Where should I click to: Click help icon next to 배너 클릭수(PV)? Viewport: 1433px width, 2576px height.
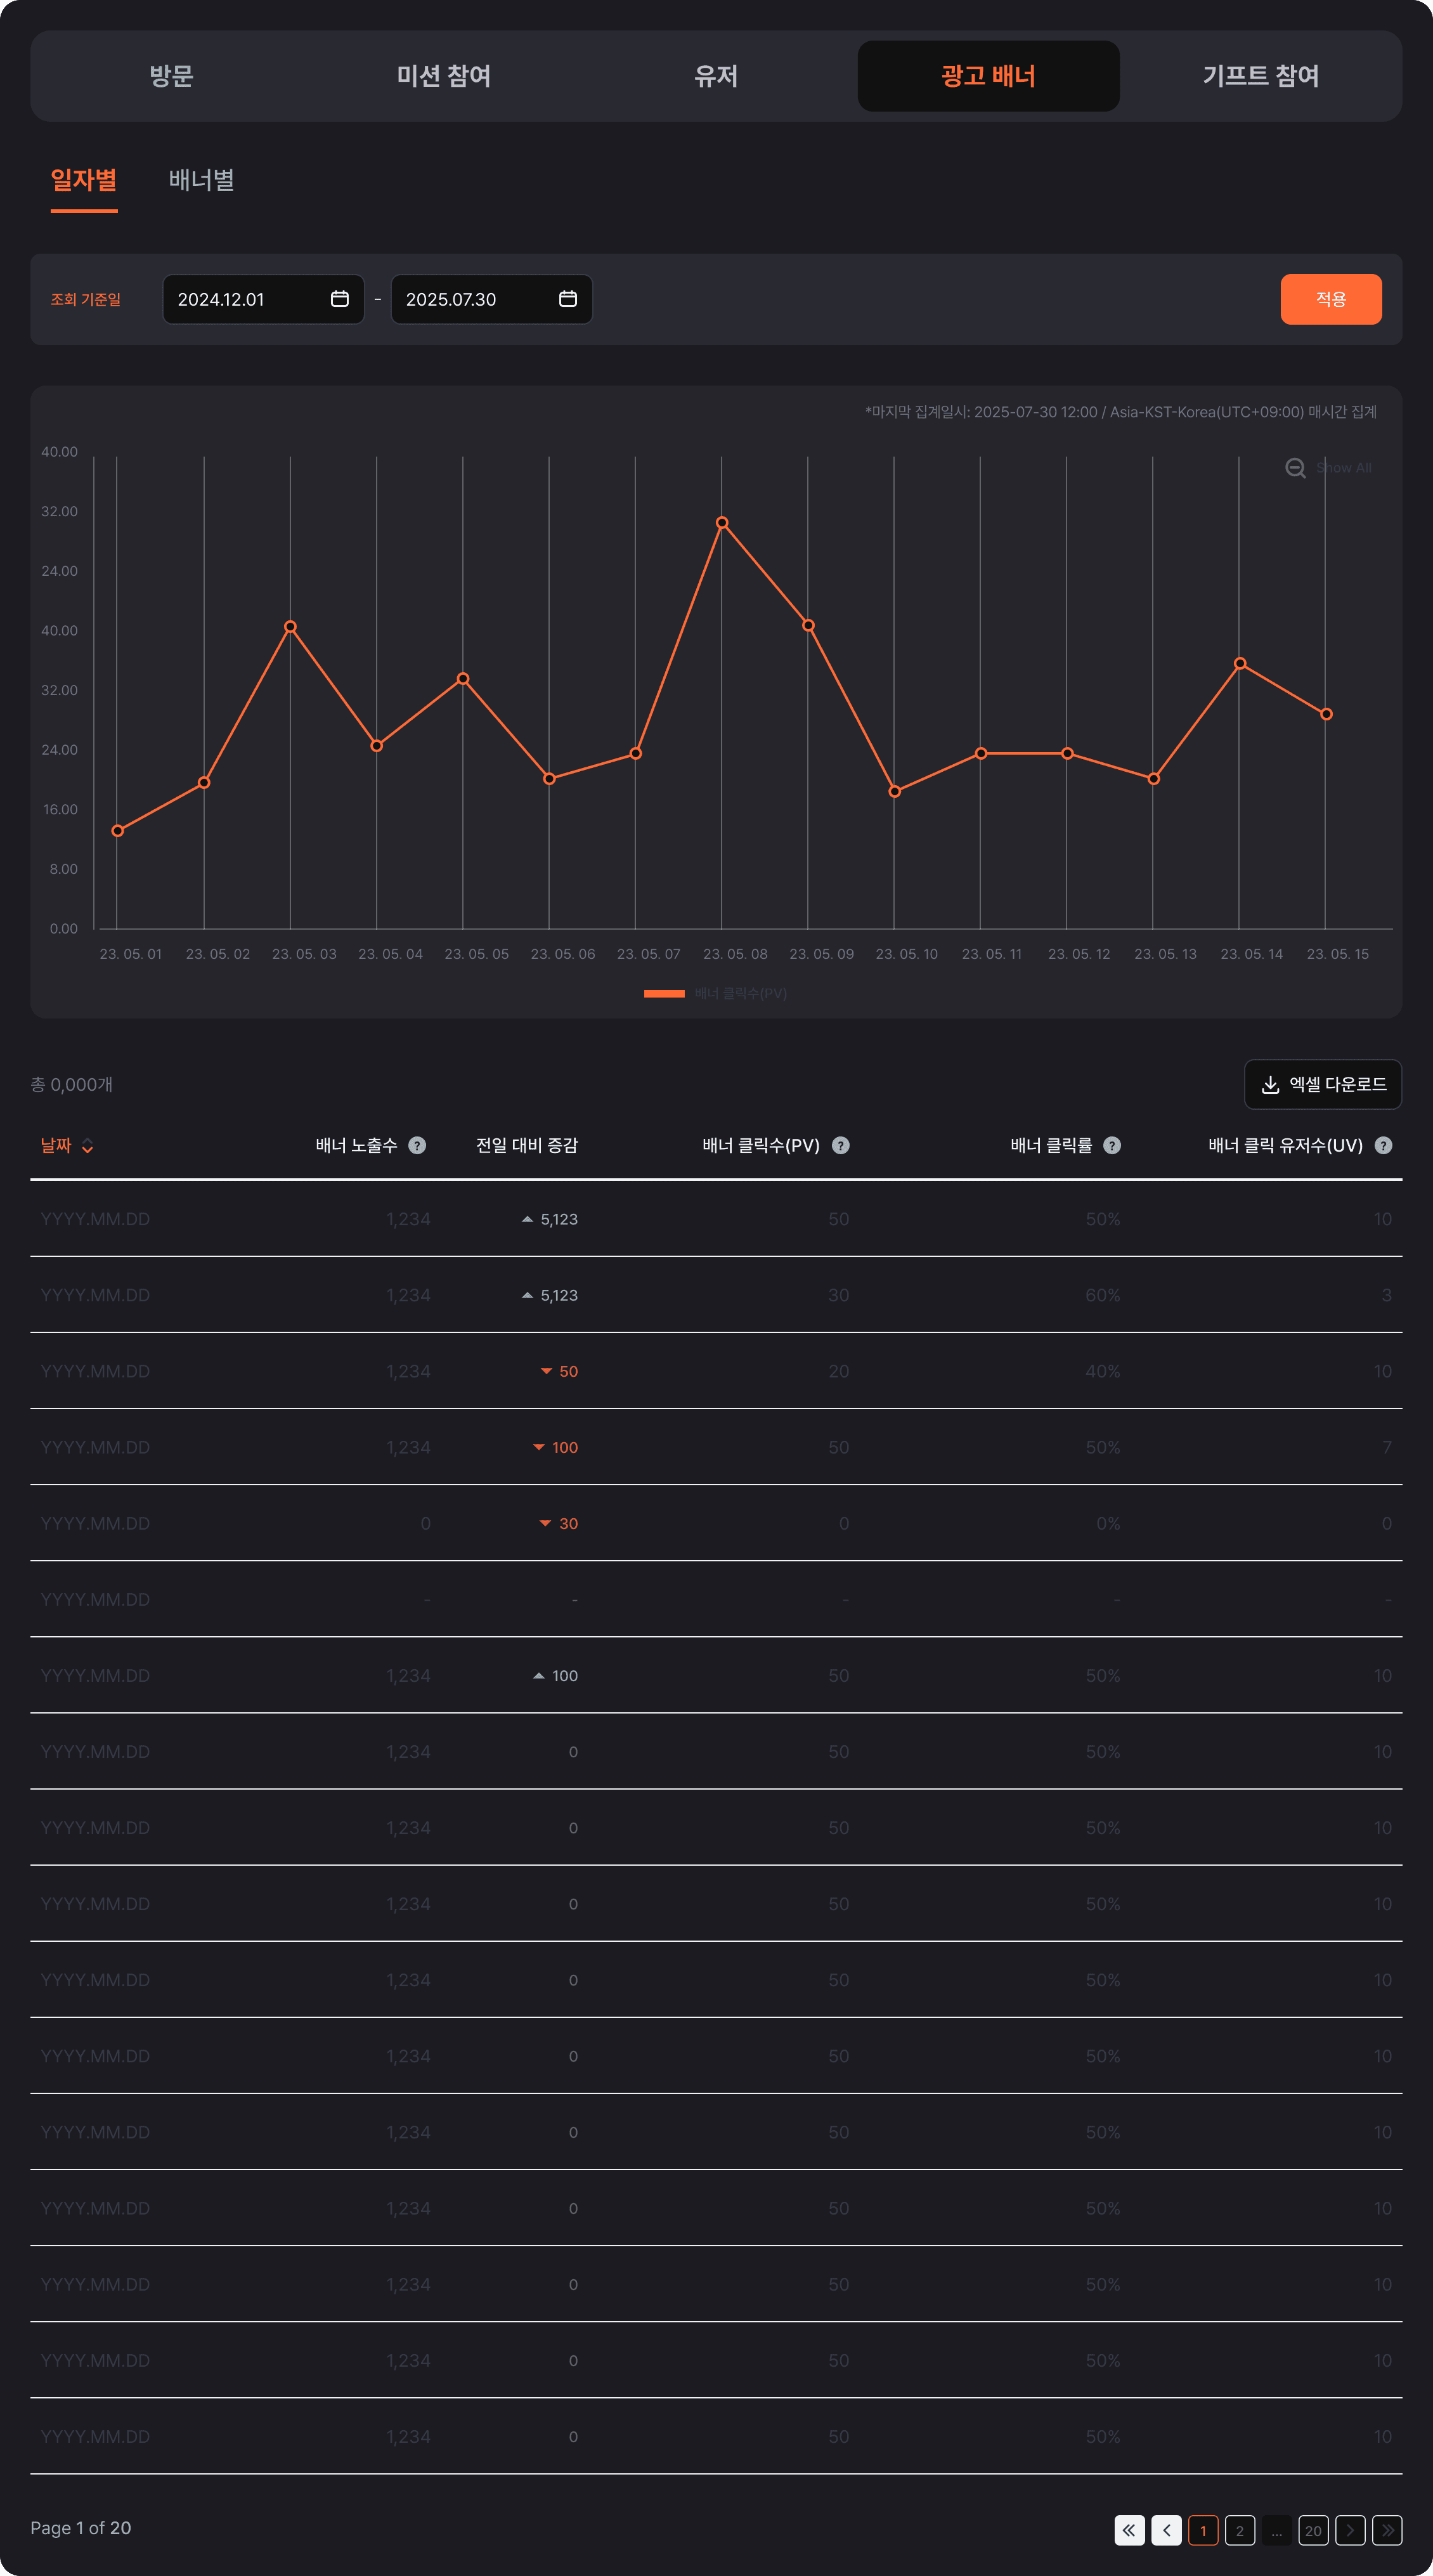click(x=841, y=1146)
